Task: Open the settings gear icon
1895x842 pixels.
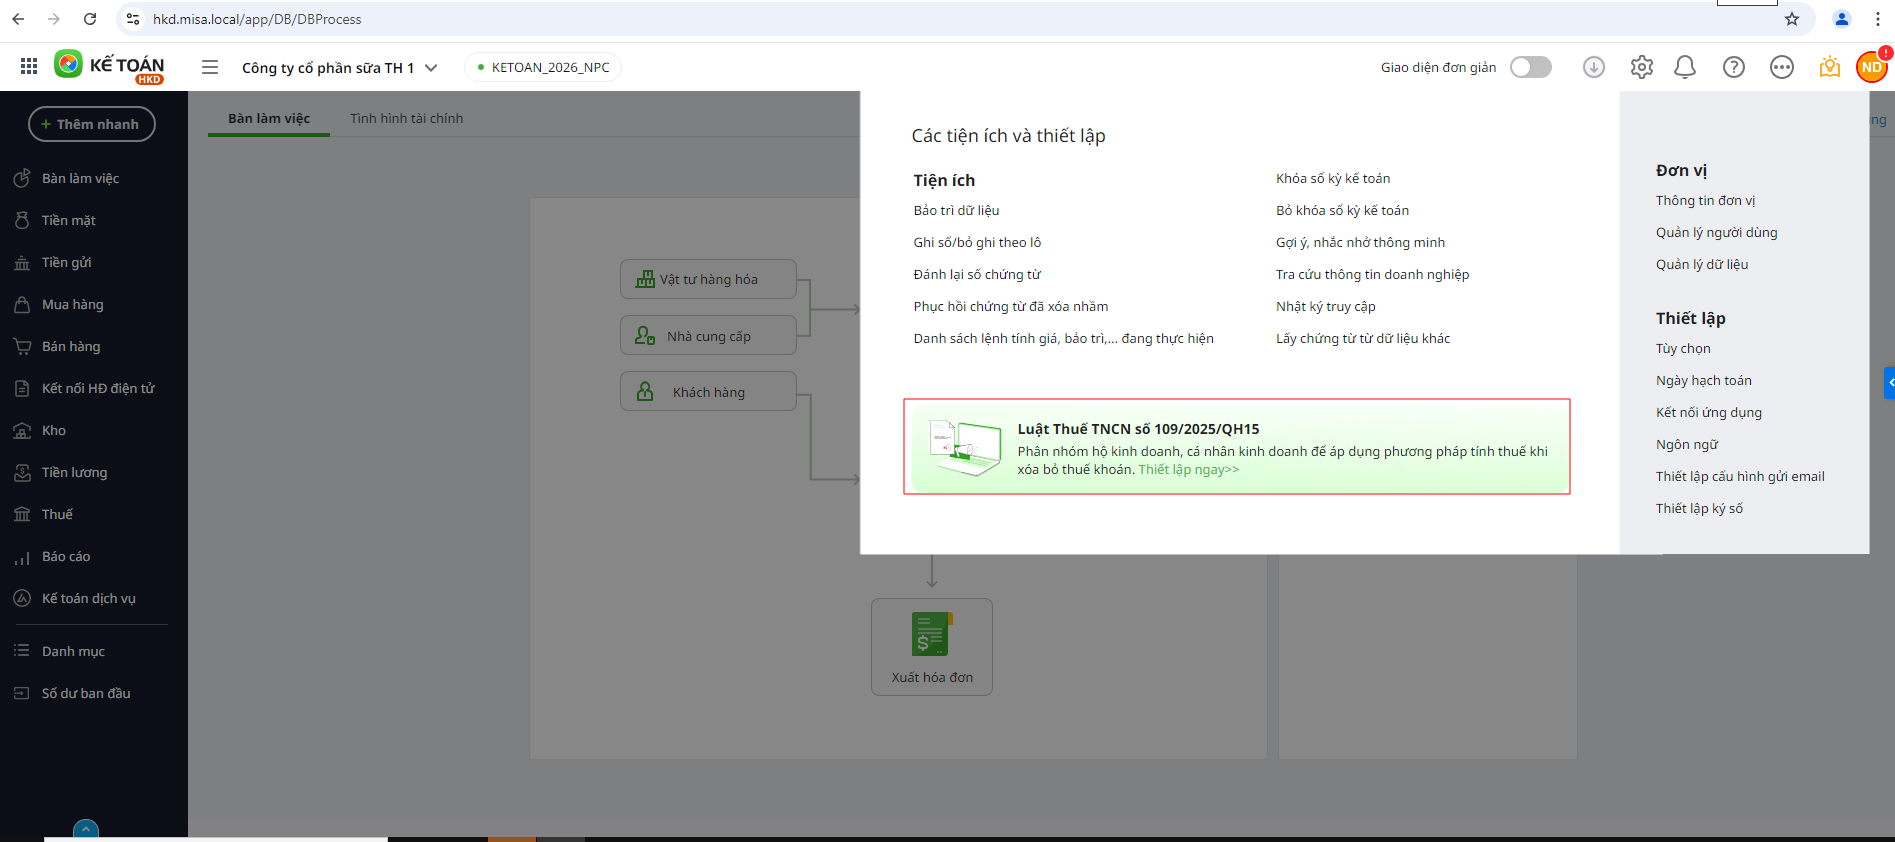Action: 1641,67
